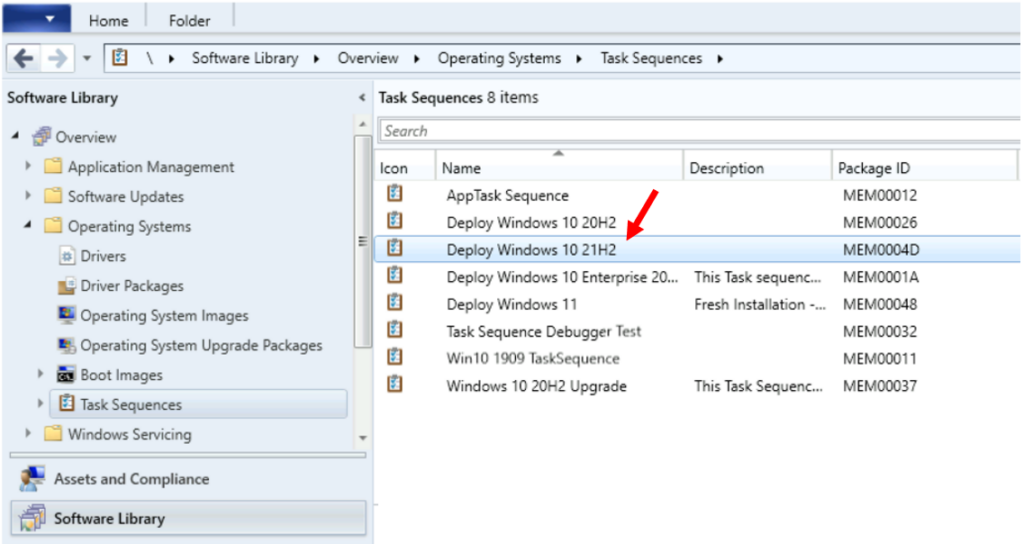Click the Assets and Compliance workspace icon
Image resolution: width=1024 pixels, height=544 pixels.
[32, 479]
